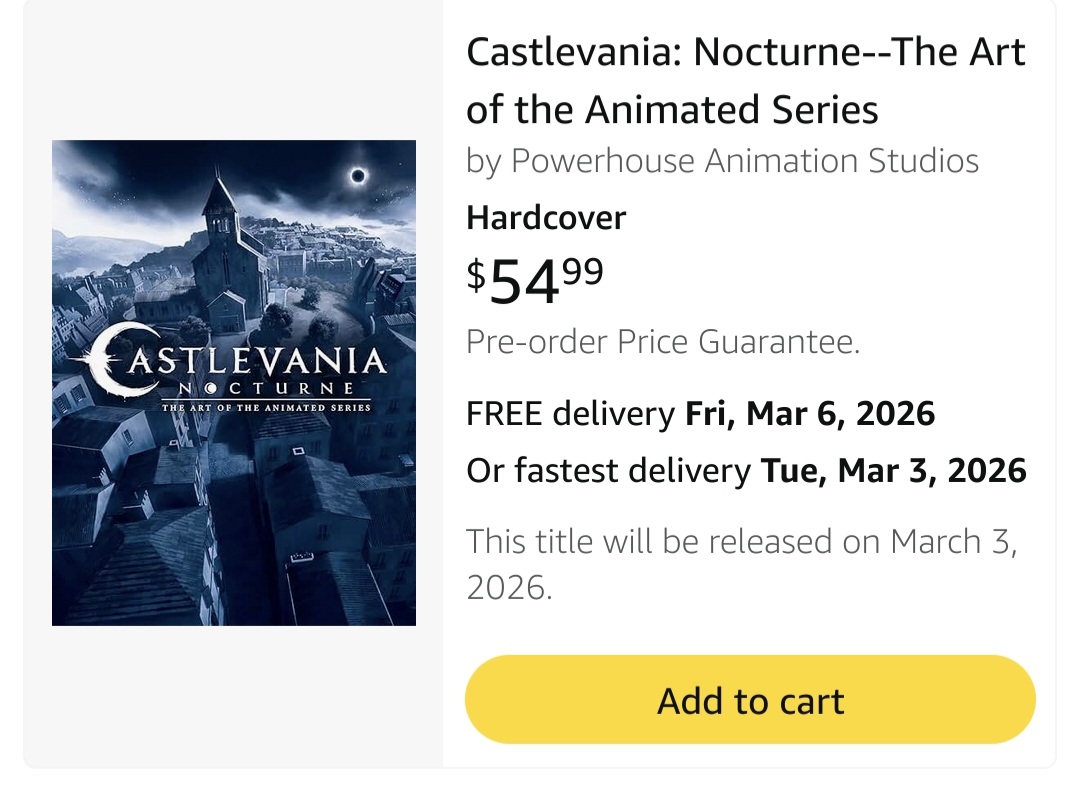Viewport: 1080px width, 785px height.
Task: Click the crescent moon in Castlevania logo
Action: 110,358
